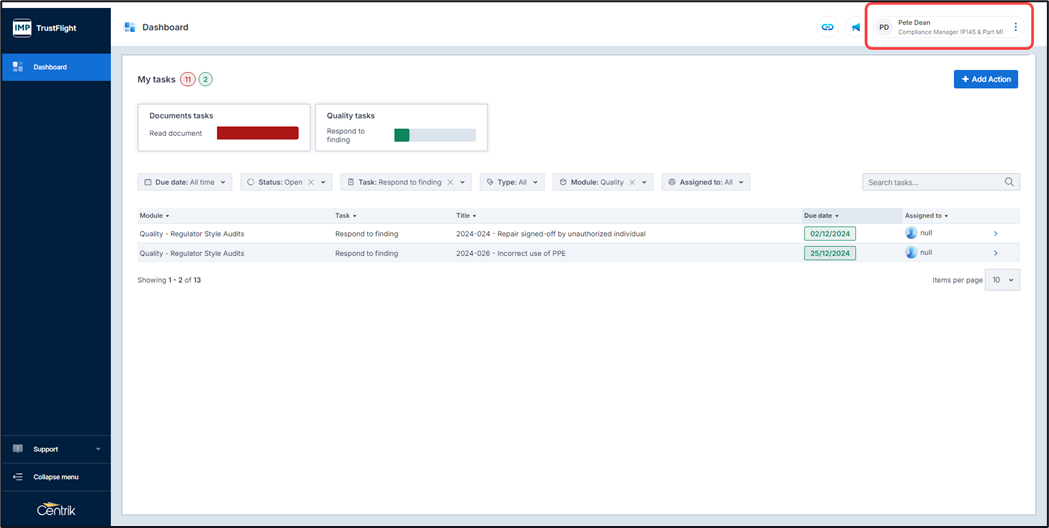Open the announcements megaphone icon

click(856, 27)
